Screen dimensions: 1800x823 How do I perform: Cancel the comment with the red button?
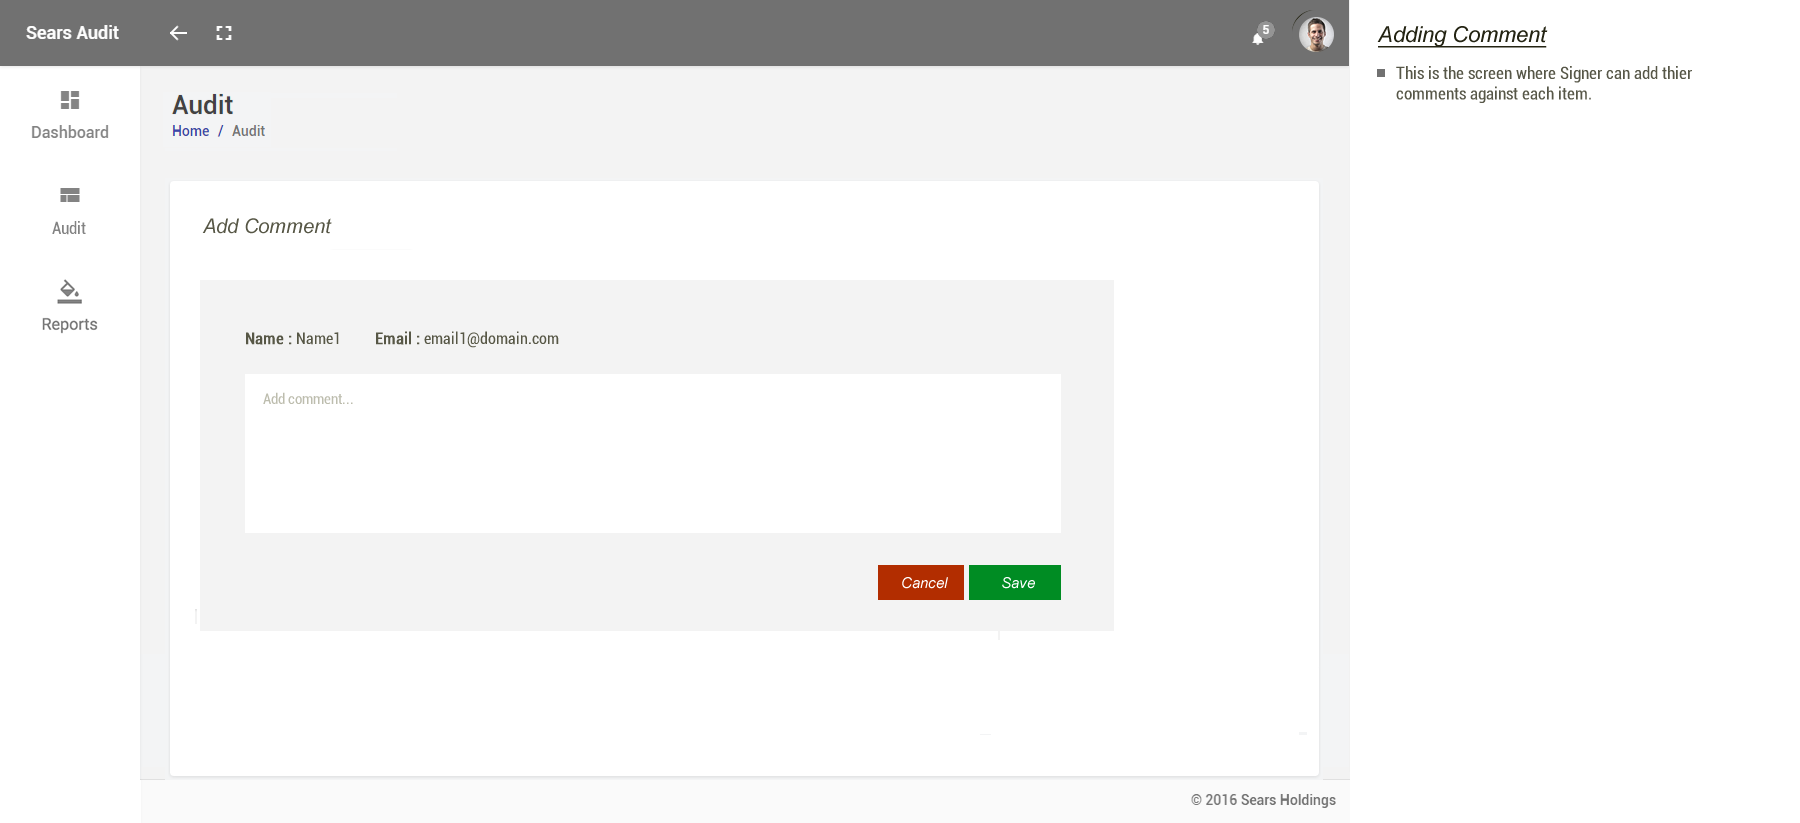click(x=921, y=583)
